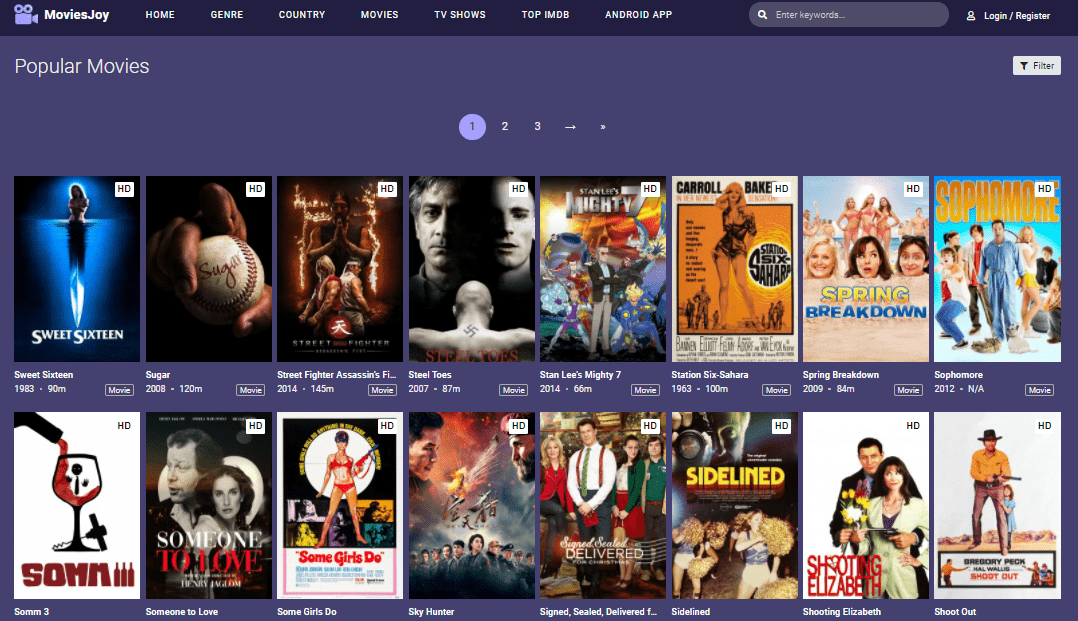Click HD badge on Sweet Sixteen poster
The height and width of the screenshot is (621, 1078).
click(124, 188)
